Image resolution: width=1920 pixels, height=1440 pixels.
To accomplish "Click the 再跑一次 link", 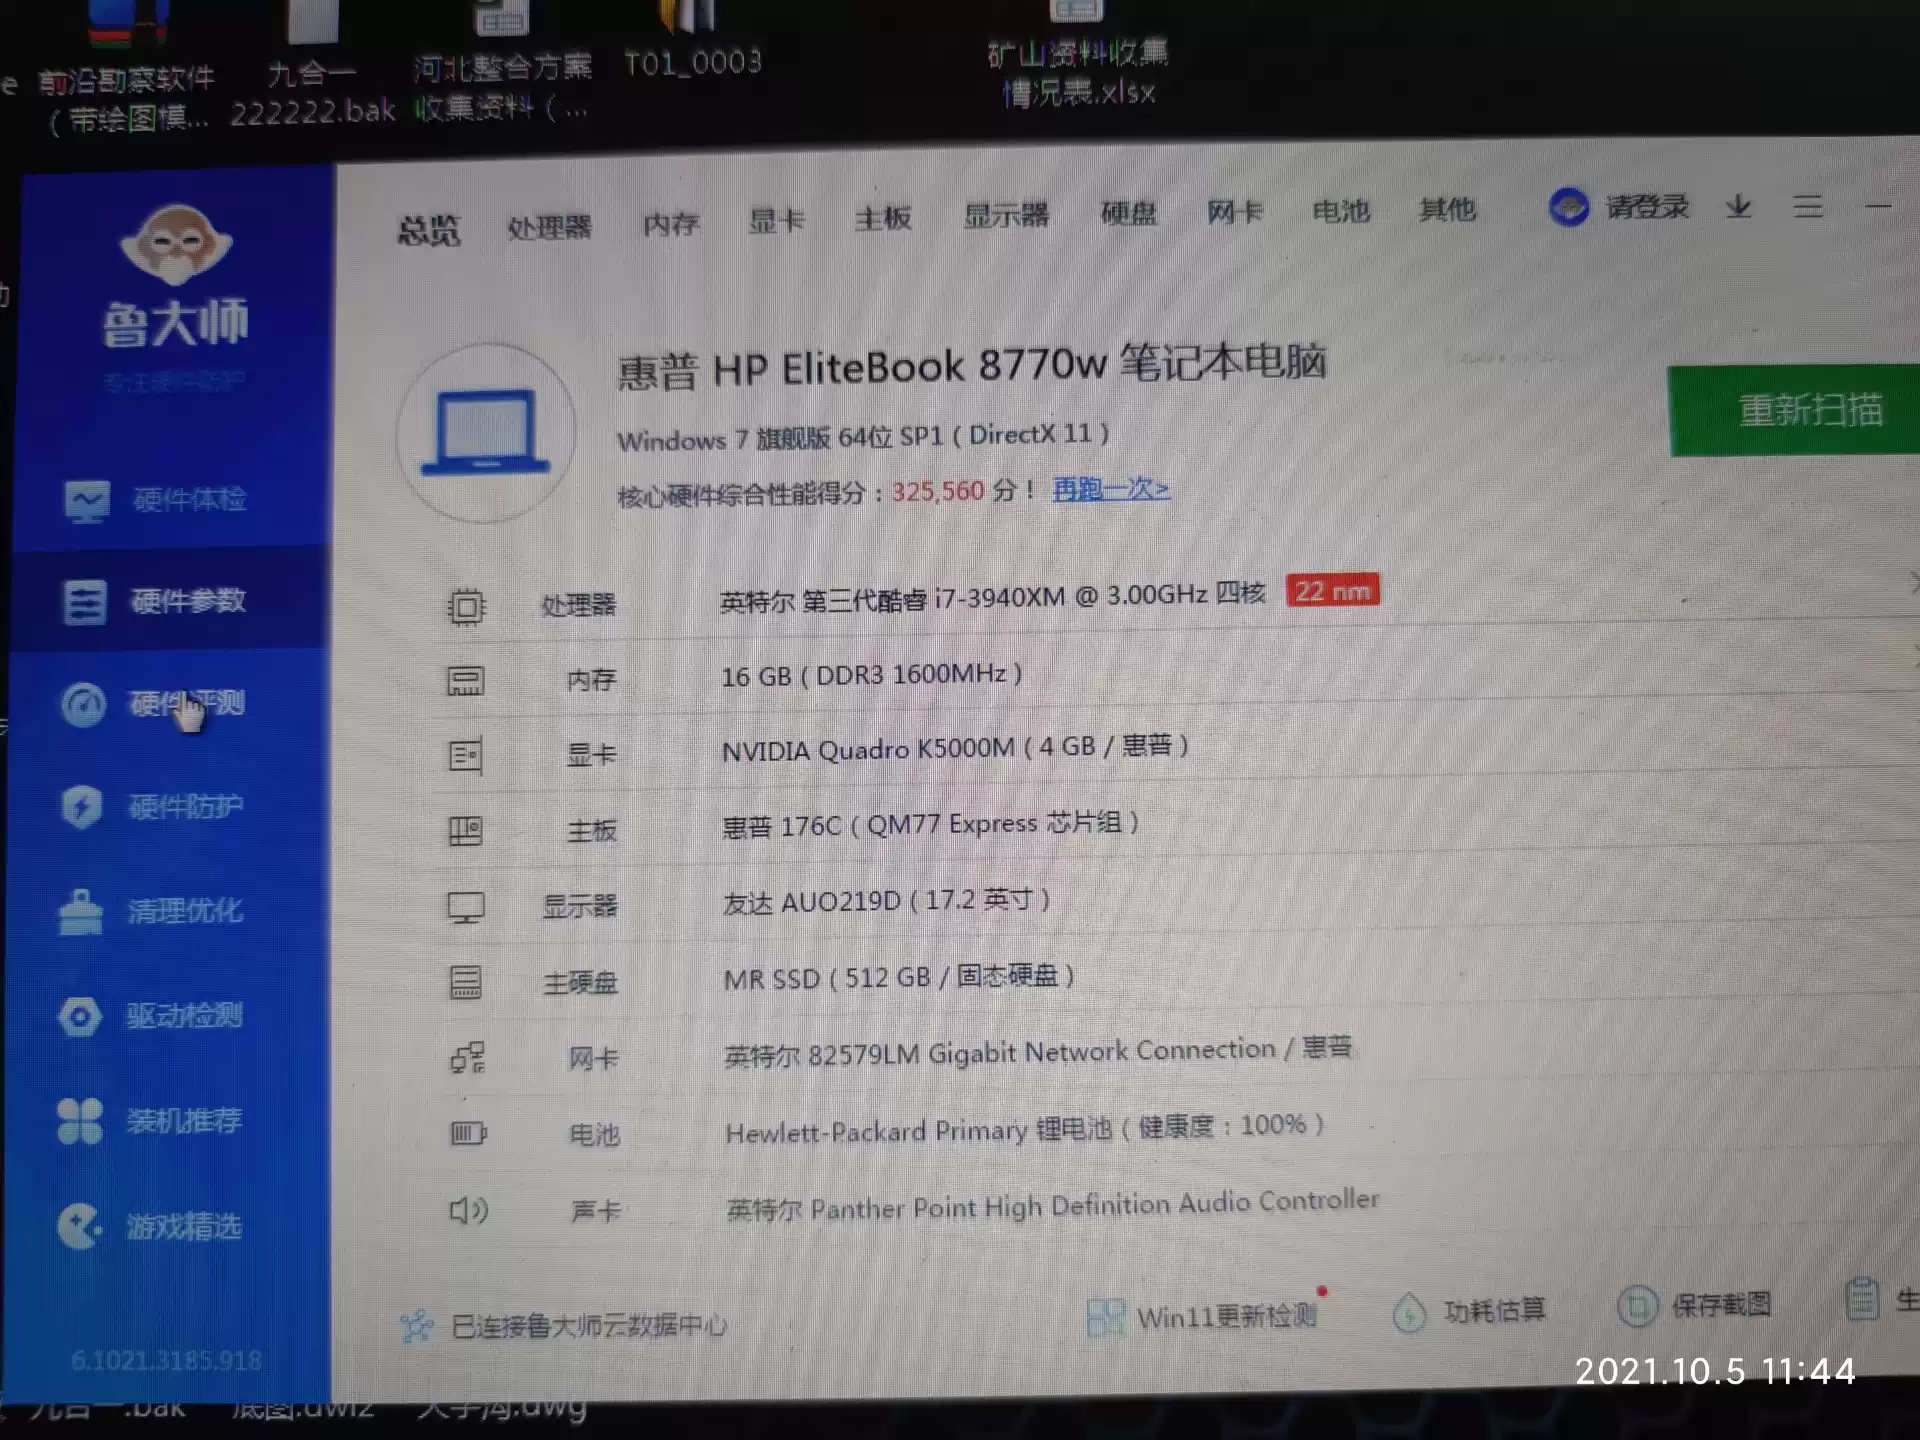I will tap(1110, 489).
